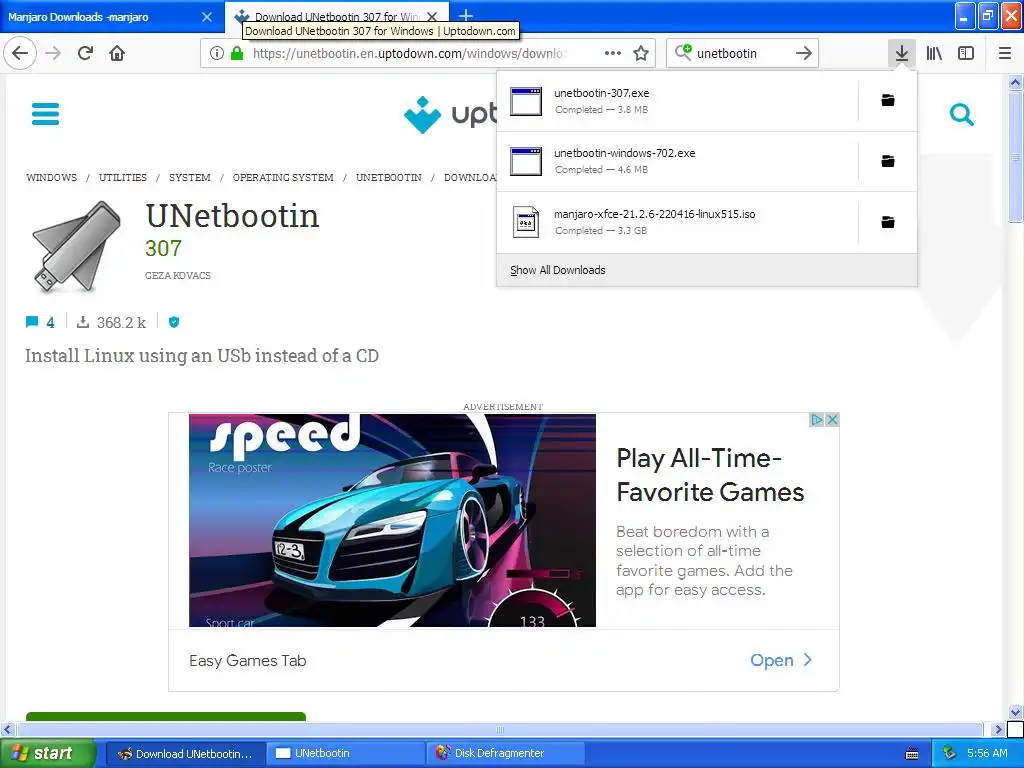Open the Windows Start menu
This screenshot has width=1024, height=768.
click(47, 753)
